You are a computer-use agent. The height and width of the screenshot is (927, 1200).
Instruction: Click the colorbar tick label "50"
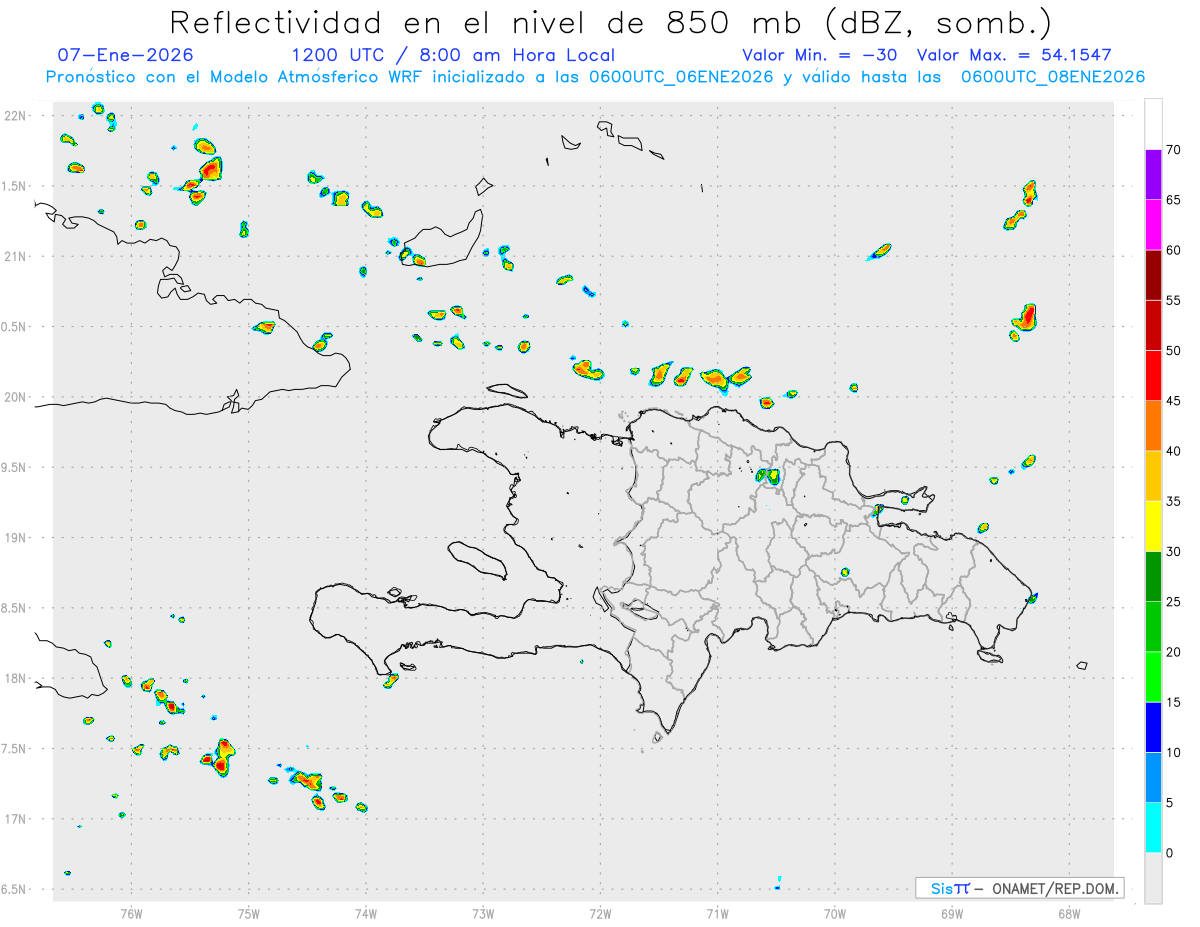pos(1174,351)
